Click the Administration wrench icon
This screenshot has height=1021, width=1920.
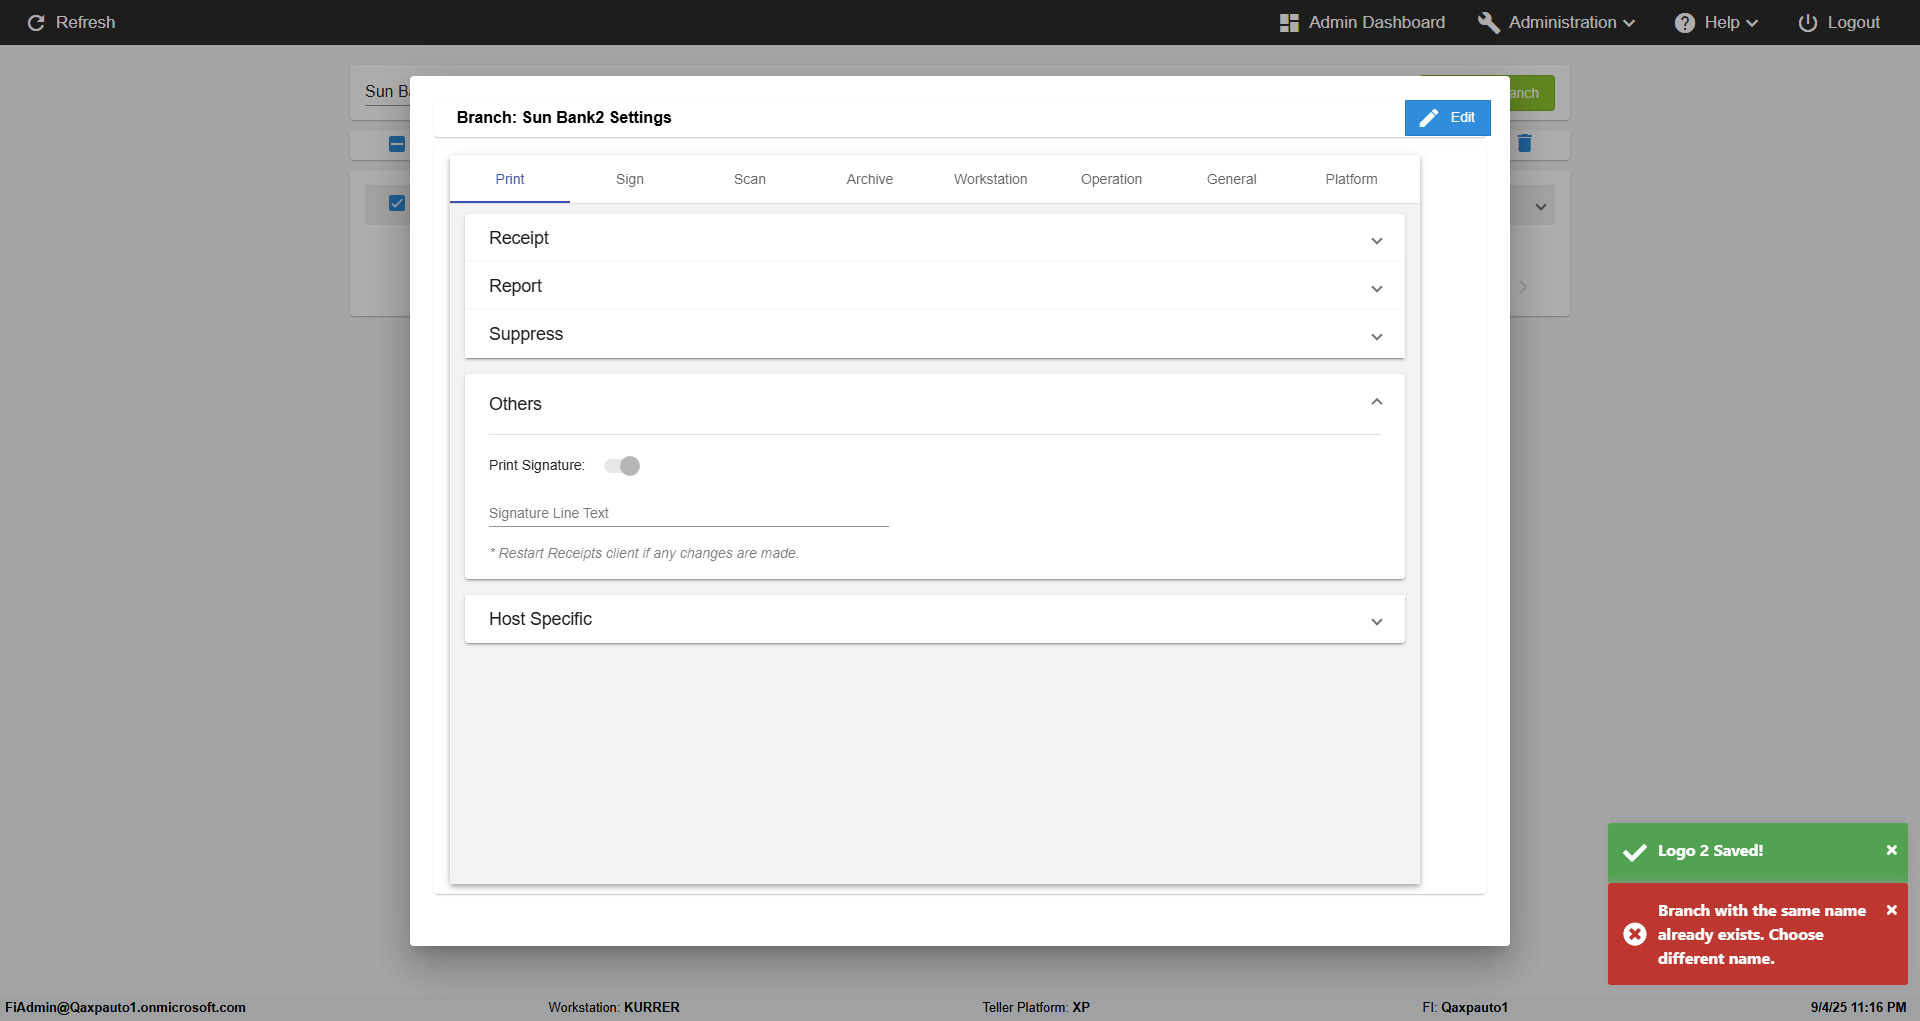(x=1489, y=22)
